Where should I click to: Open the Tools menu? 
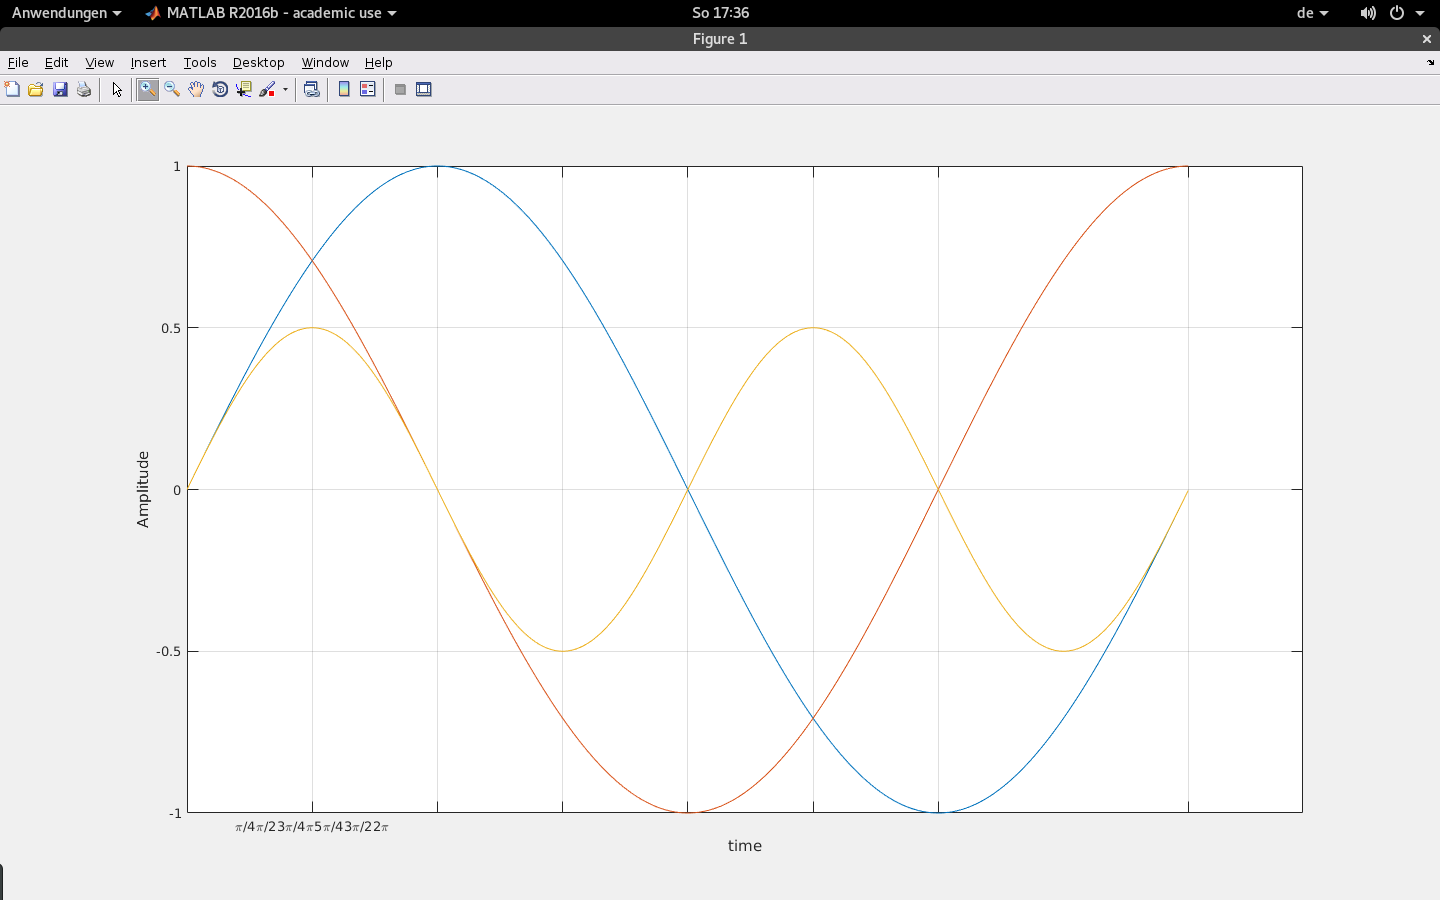(x=200, y=62)
